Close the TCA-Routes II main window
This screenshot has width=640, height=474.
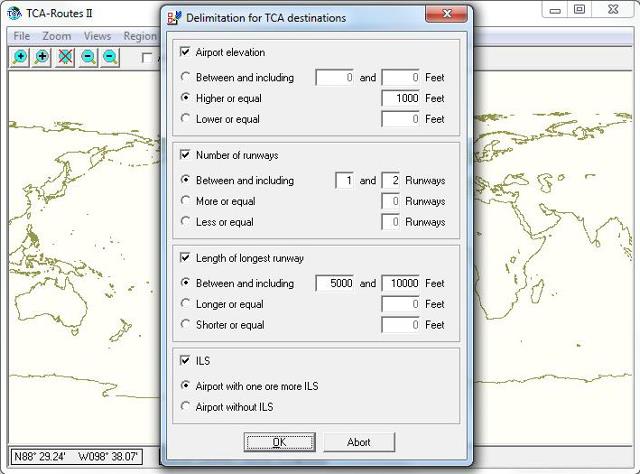pos(613,10)
